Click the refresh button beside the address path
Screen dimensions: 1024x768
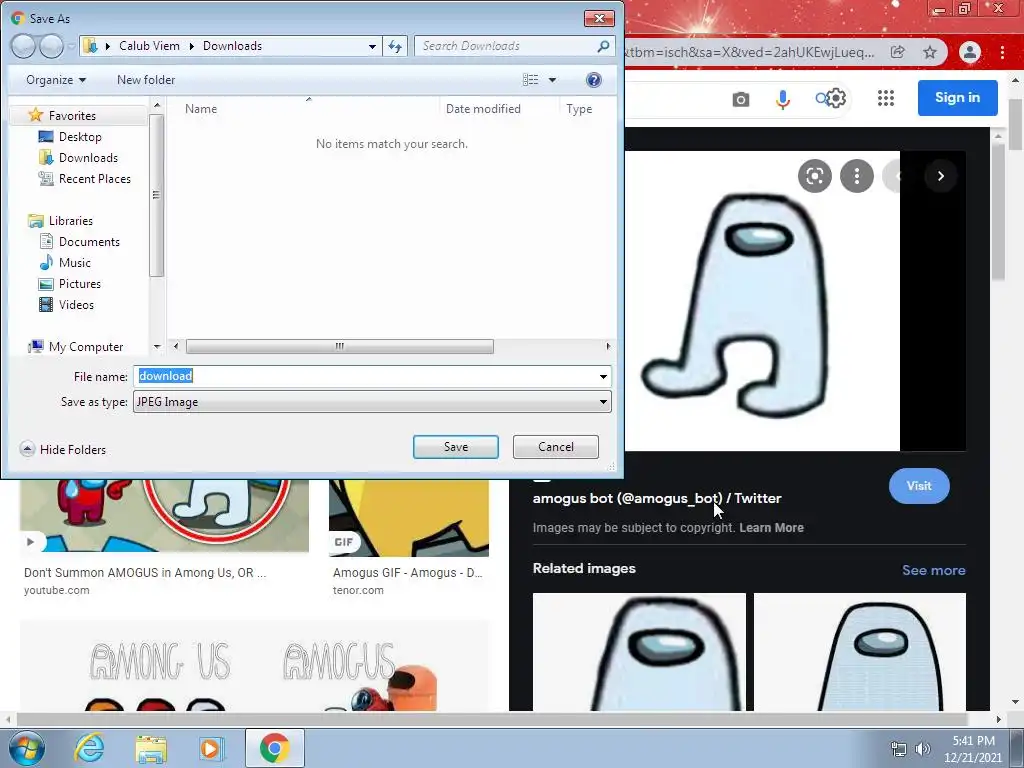click(x=395, y=46)
